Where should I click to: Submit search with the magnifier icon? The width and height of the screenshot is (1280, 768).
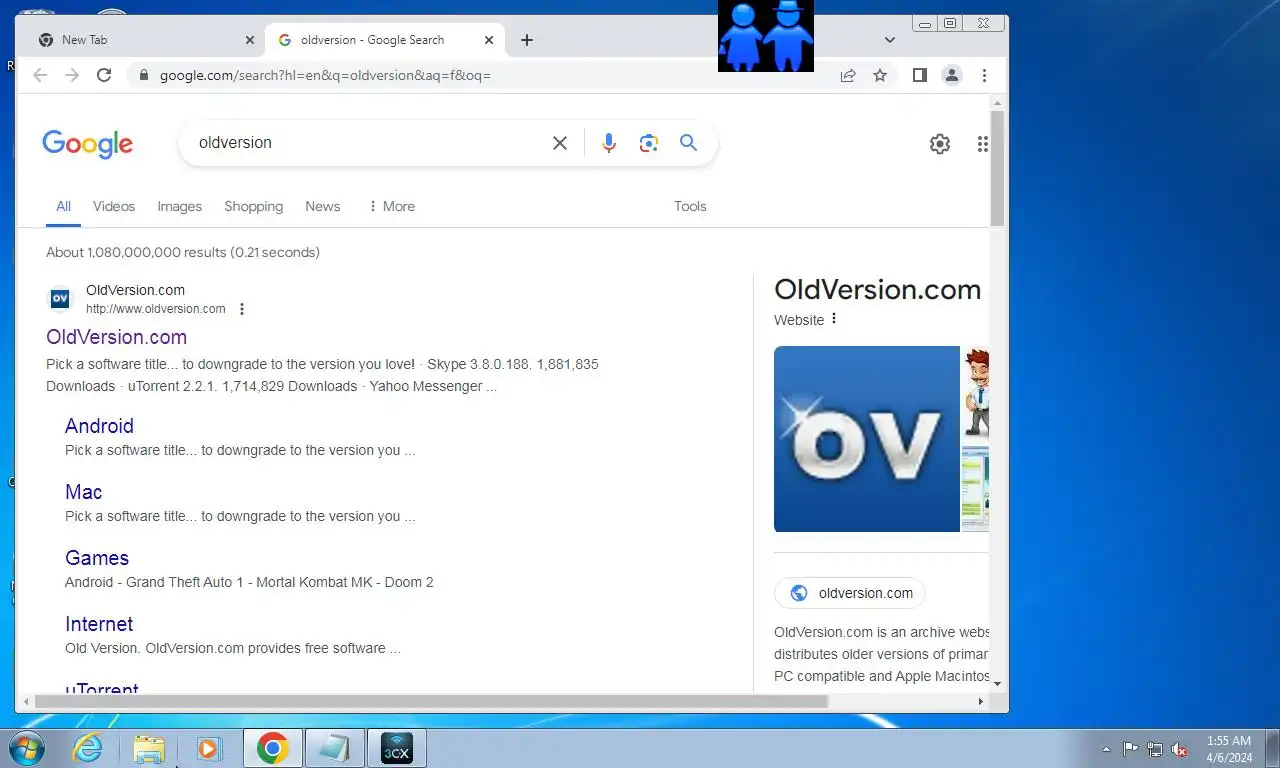(x=689, y=143)
